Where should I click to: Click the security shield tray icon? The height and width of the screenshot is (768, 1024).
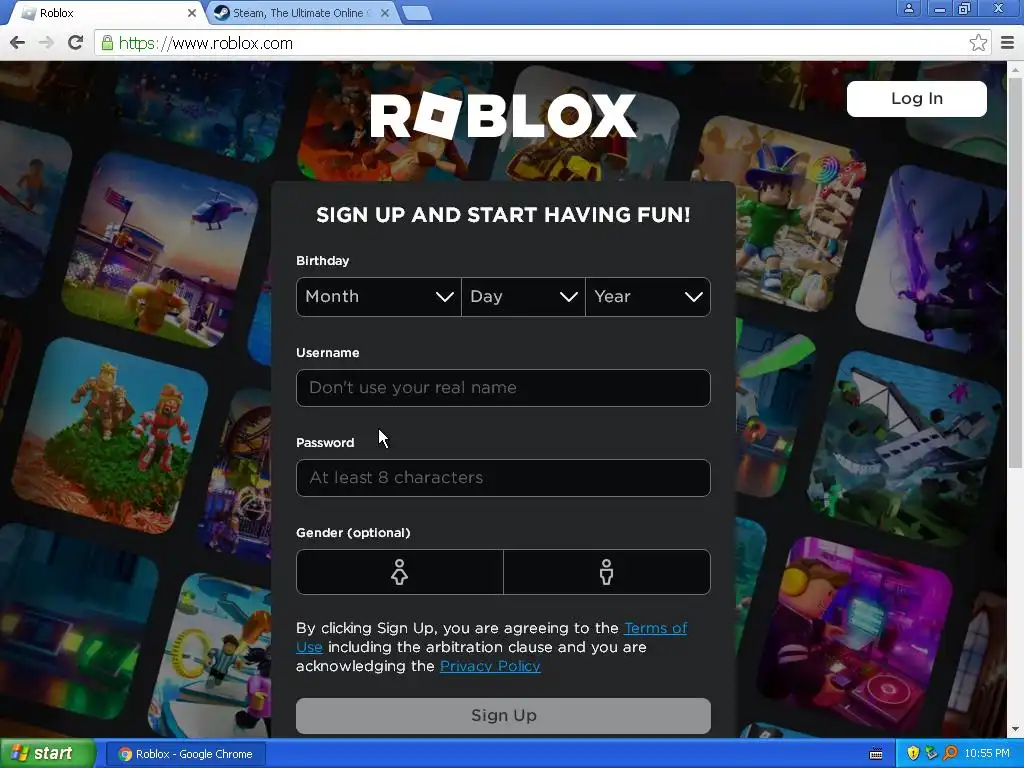(x=913, y=754)
